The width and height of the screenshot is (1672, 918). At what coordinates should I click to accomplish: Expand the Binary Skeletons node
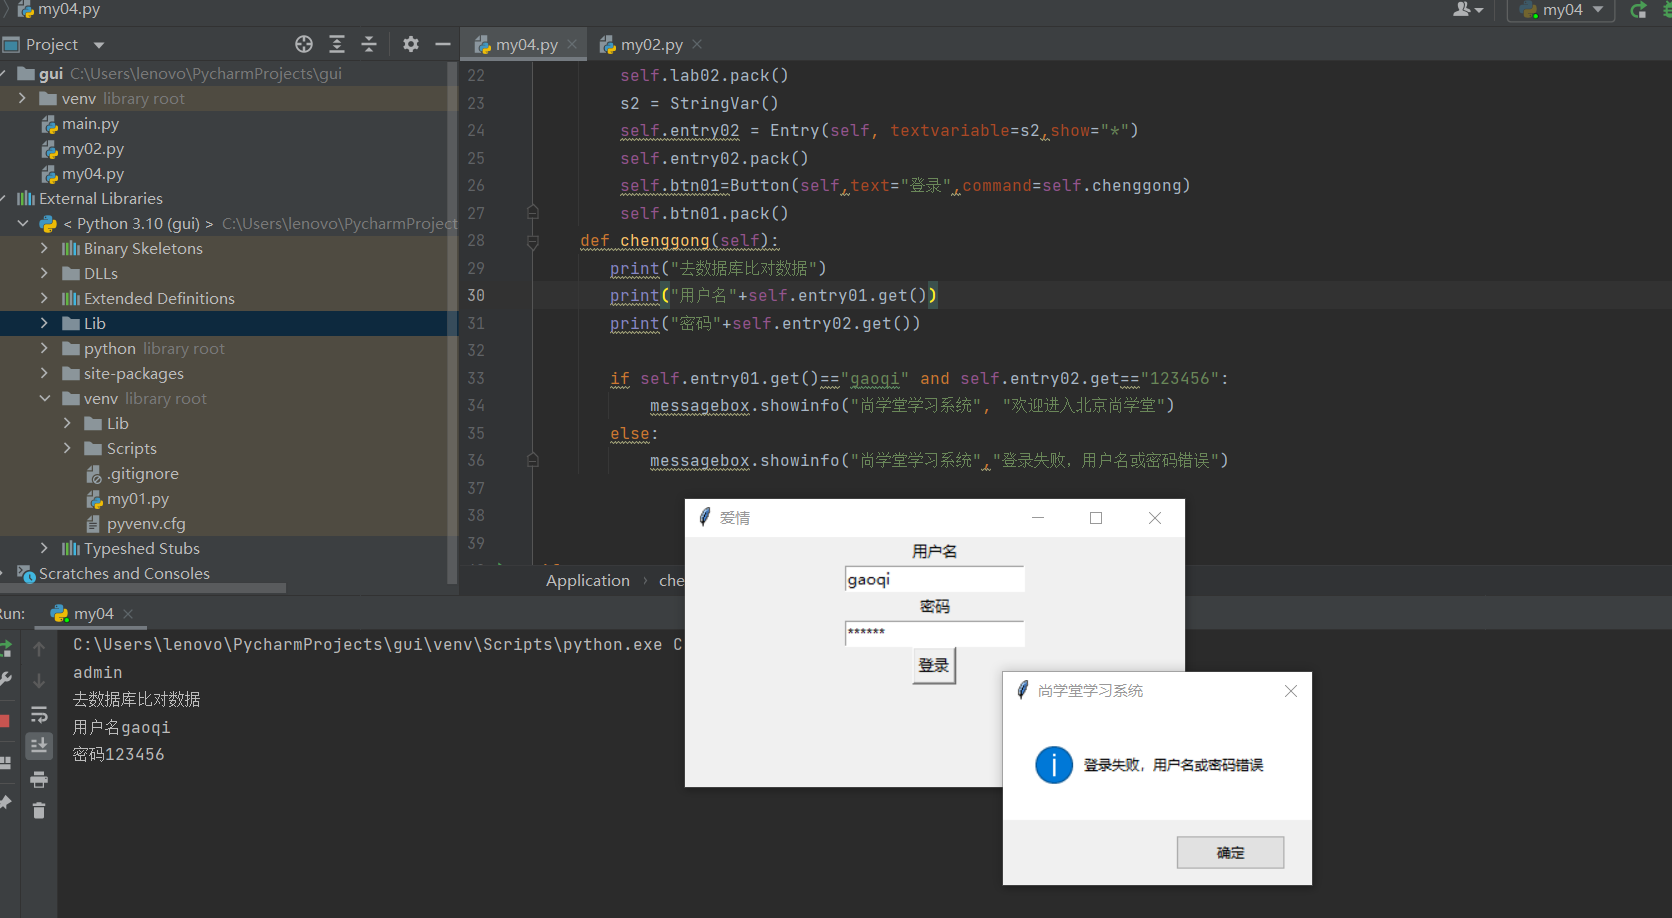(44, 248)
